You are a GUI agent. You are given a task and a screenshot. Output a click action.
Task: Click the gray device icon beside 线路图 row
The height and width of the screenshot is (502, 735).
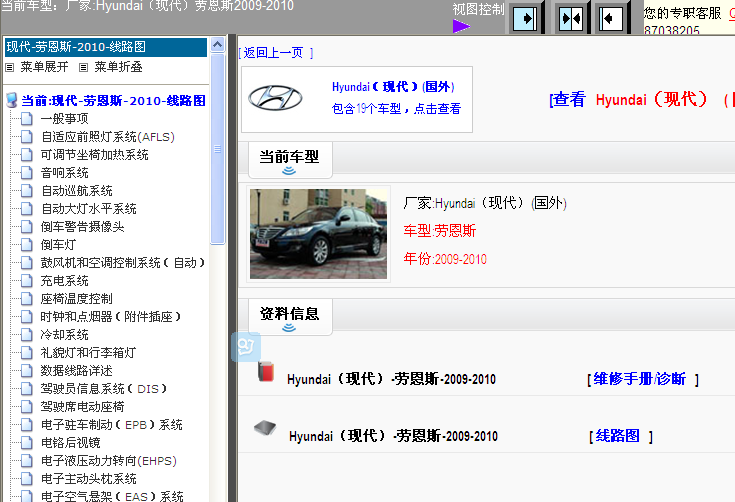265,427
